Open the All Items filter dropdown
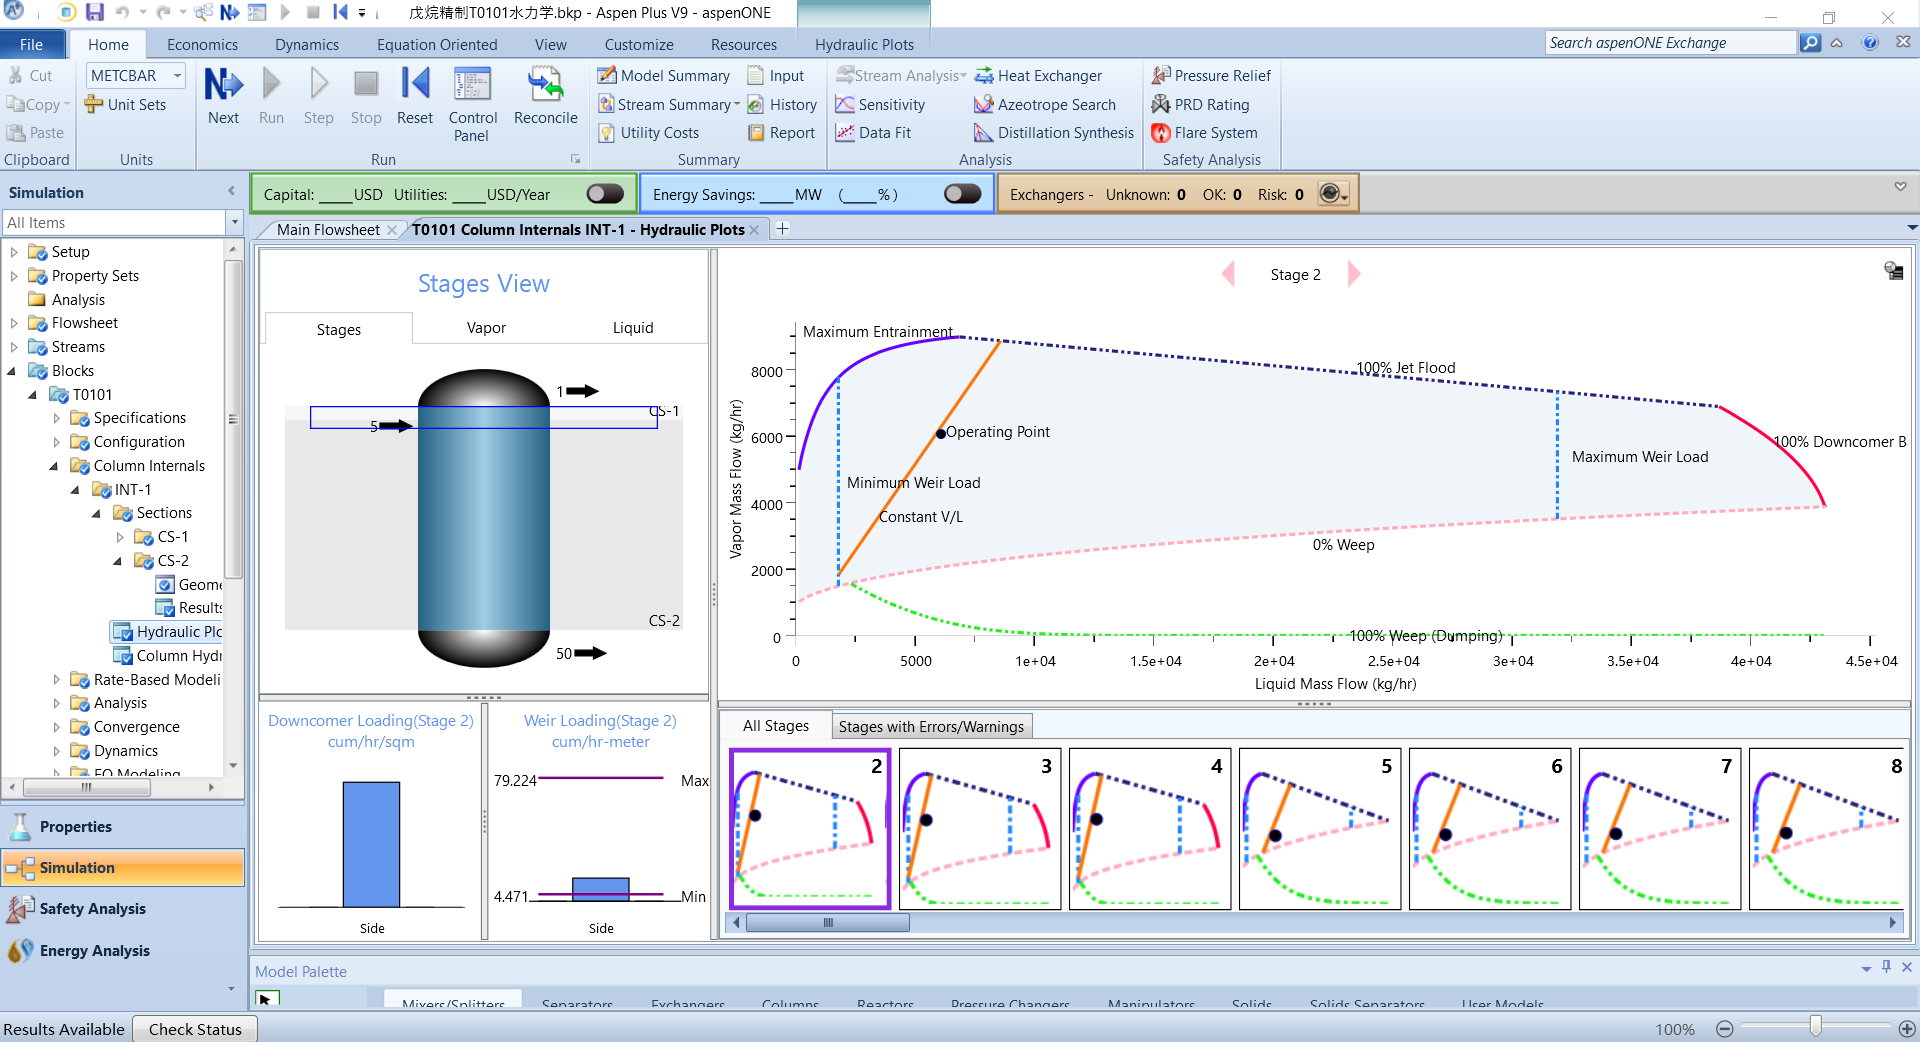This screenshot has width=1920, height=1042. point(235,223)
